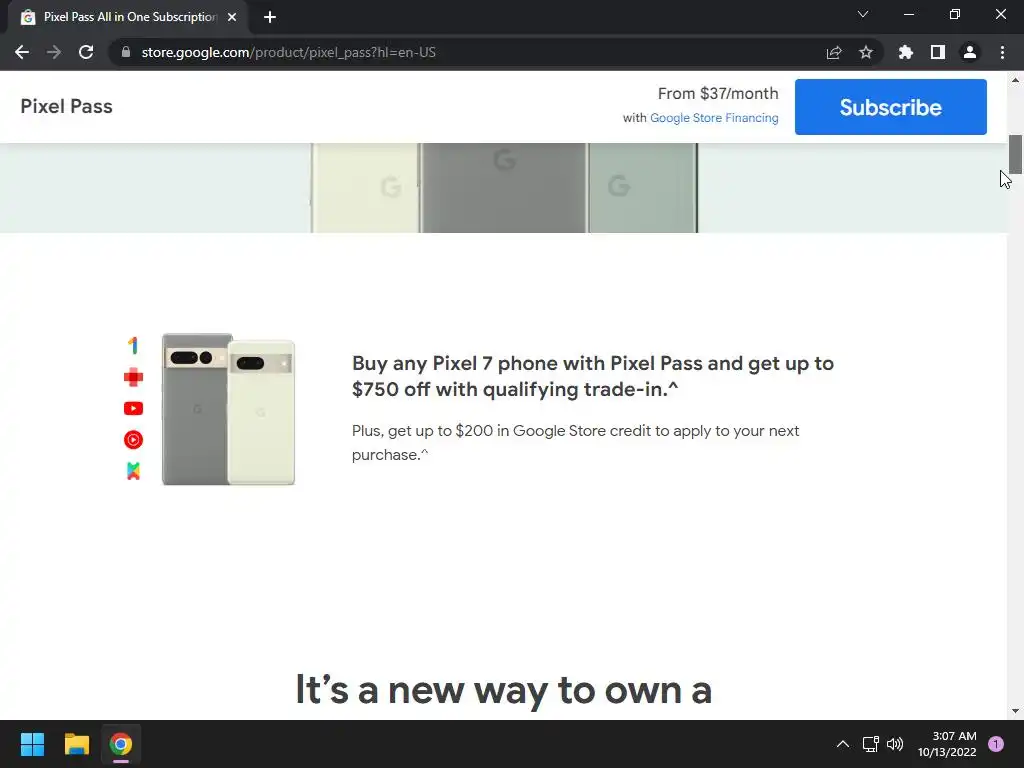This screenshot has height=768, width=1024.
Task: Click the Google One icon
Action: (x=133, y=345)
